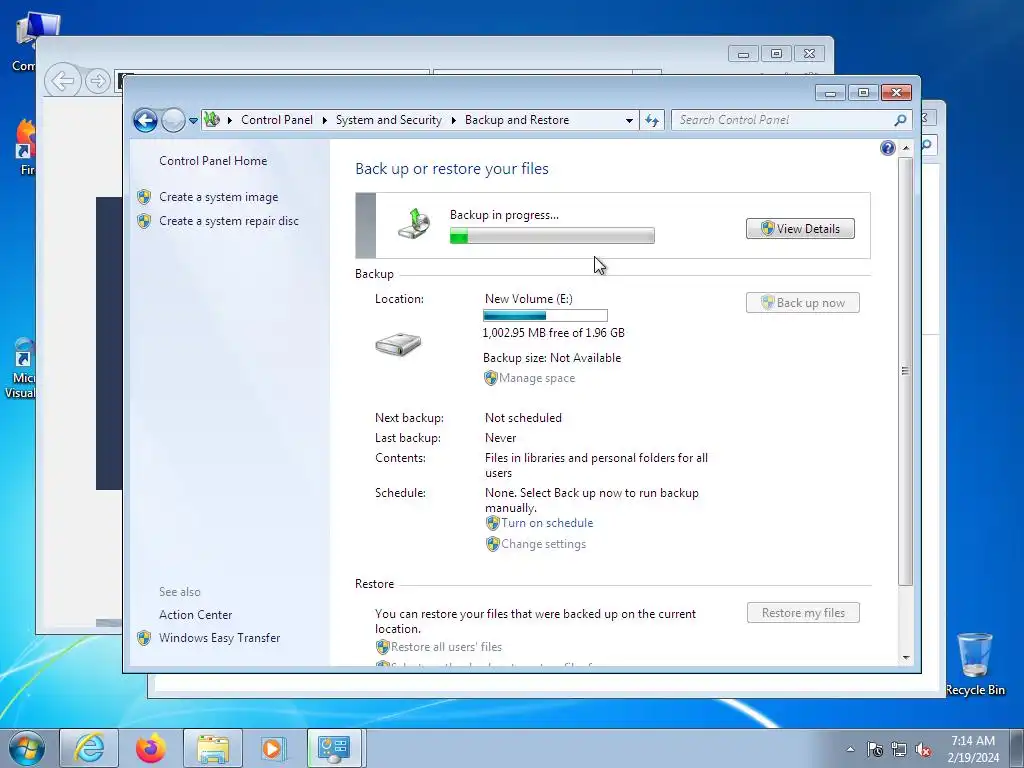Select Control Panel in the breadcrumb
This screenshot has width=1024, height=768.
coord(277,120)
